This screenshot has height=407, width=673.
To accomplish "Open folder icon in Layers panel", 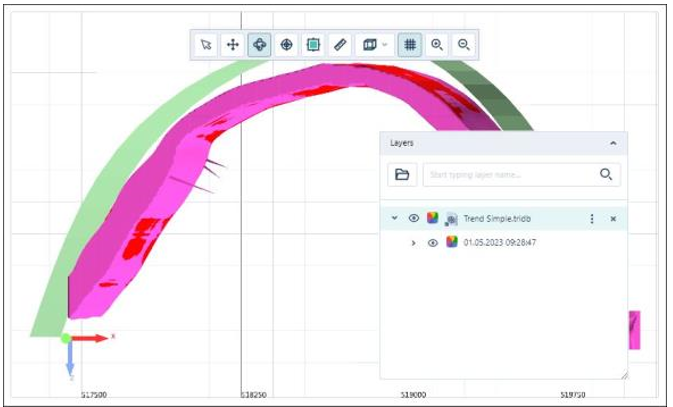I will point(402,174).
